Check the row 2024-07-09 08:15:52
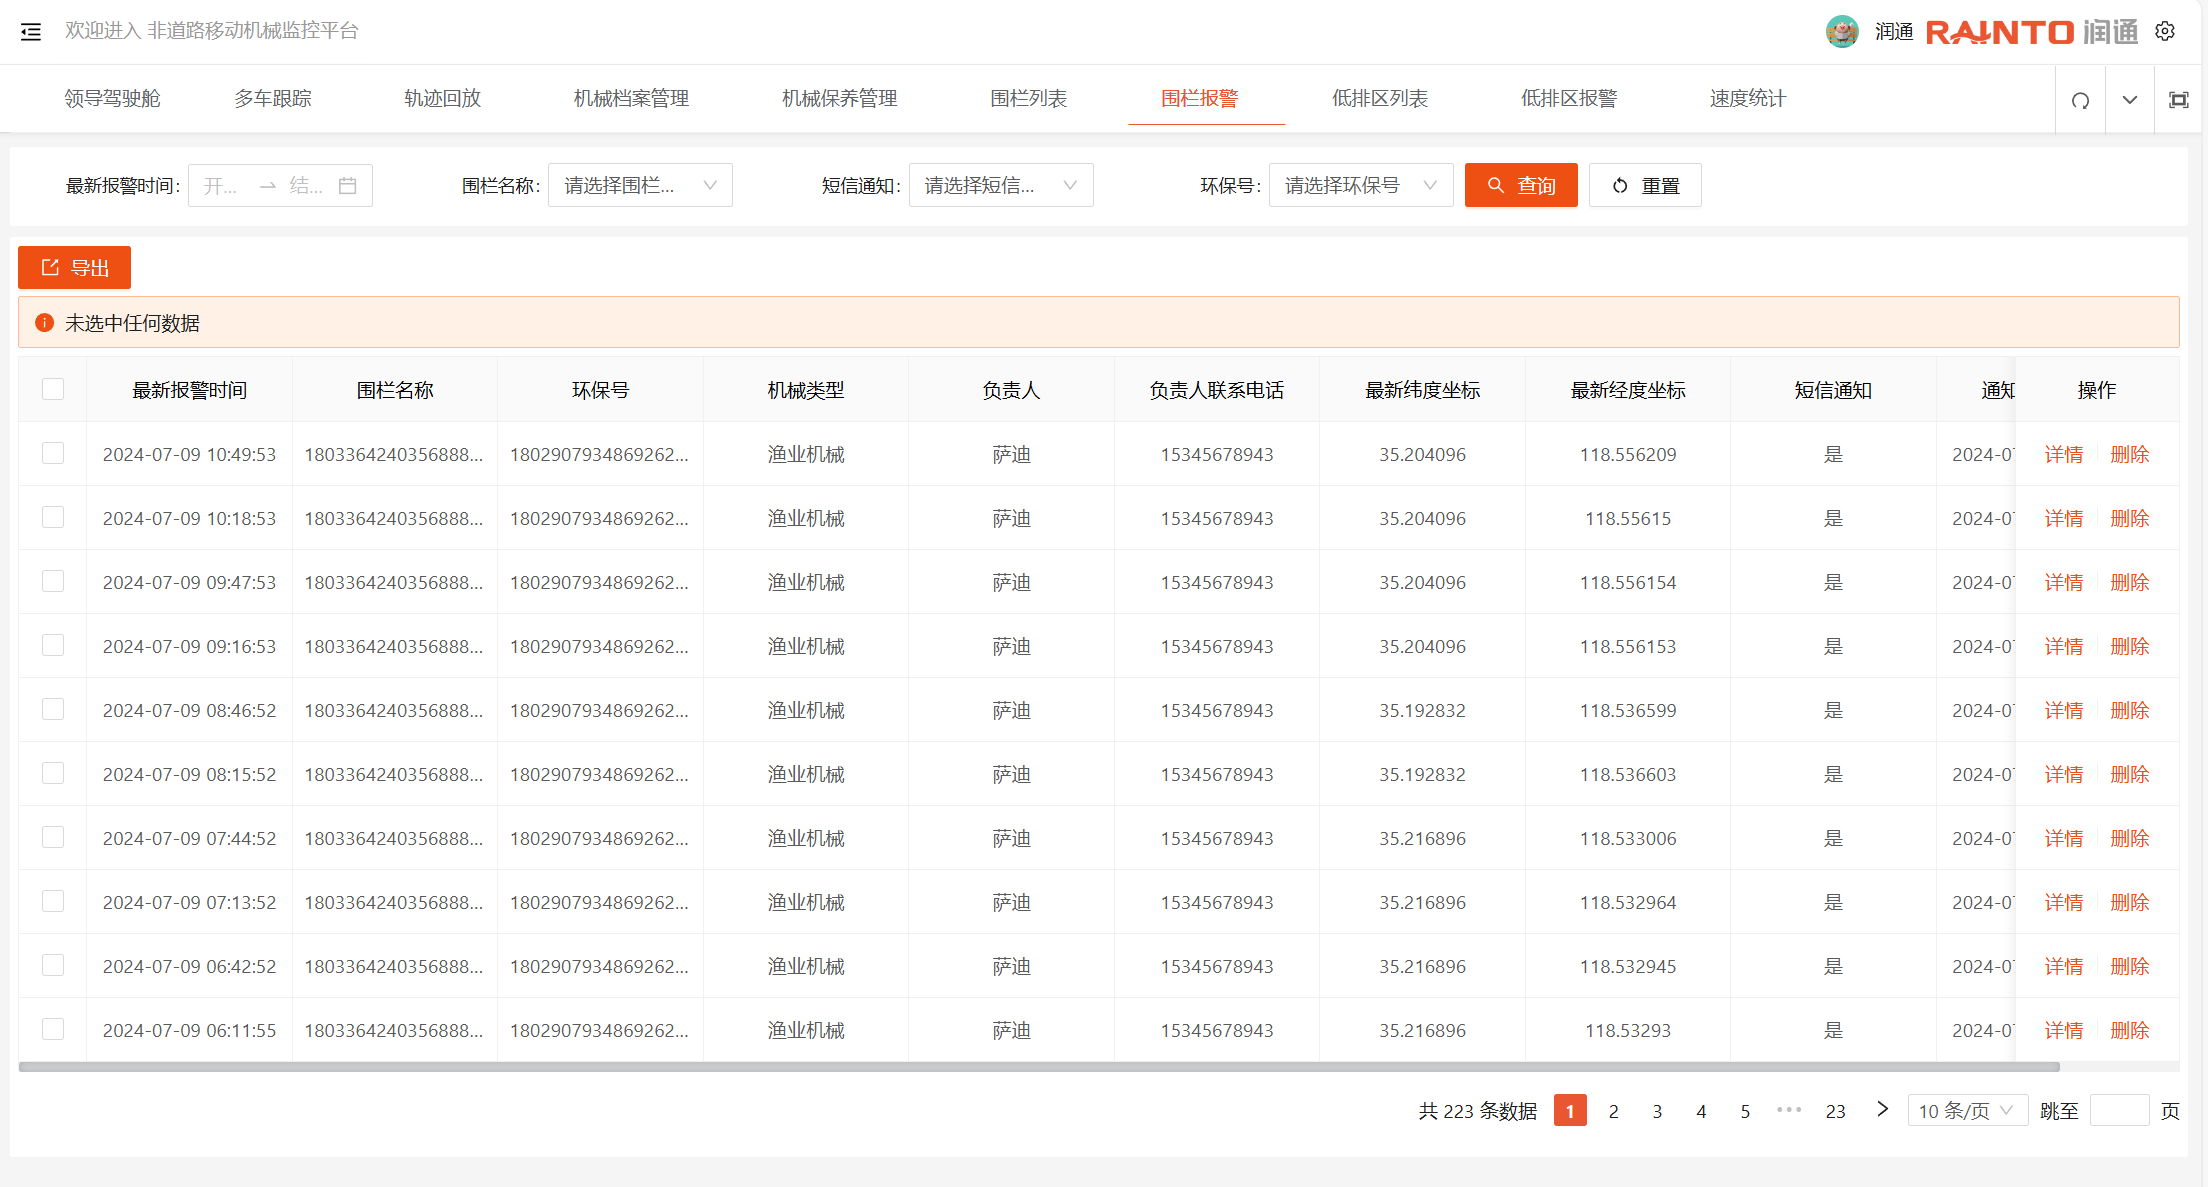 pos(53,773)
